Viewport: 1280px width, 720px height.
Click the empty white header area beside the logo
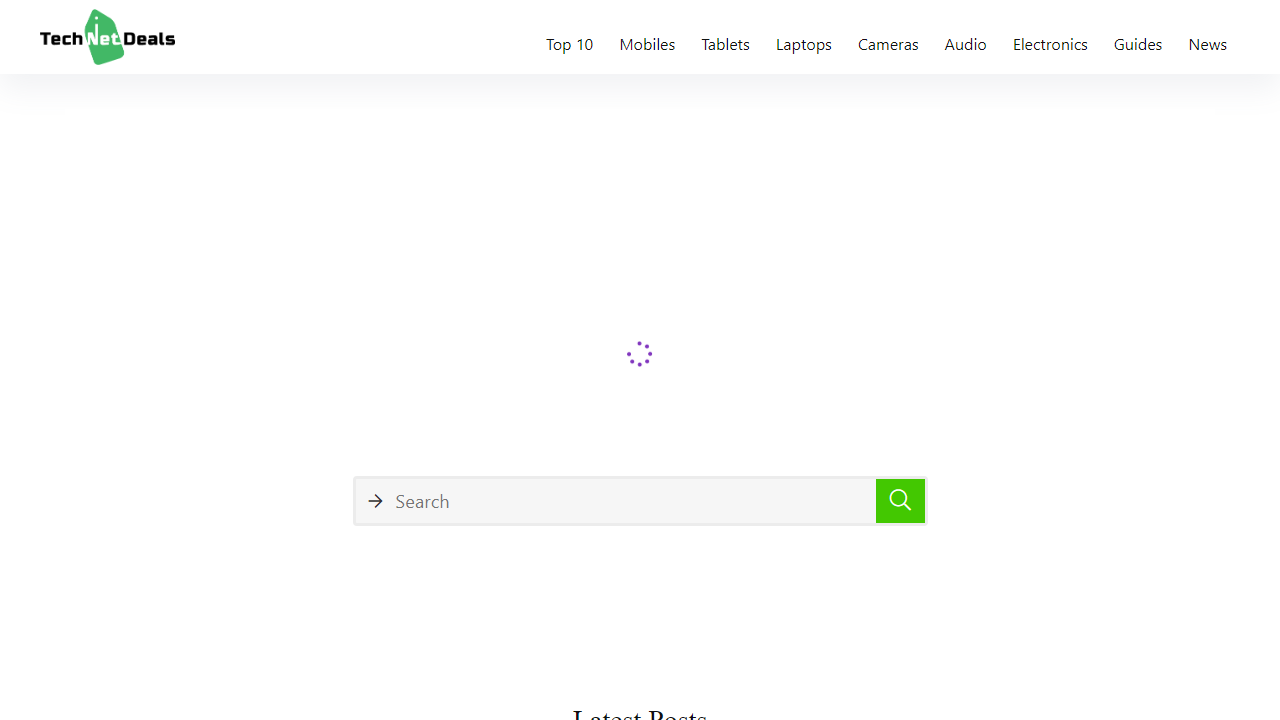coord(350,38)
